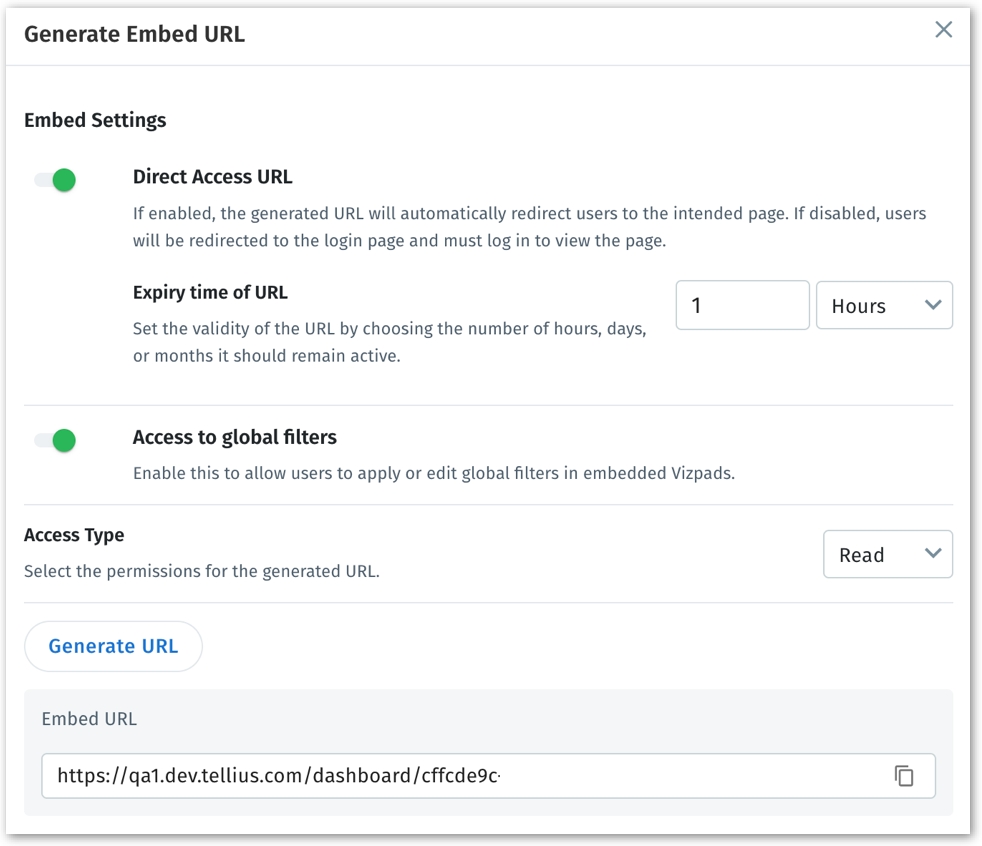Viewport: 982px width, 846px height.
Task: Click the expiry time number field
Action: [x=742, y=306]
